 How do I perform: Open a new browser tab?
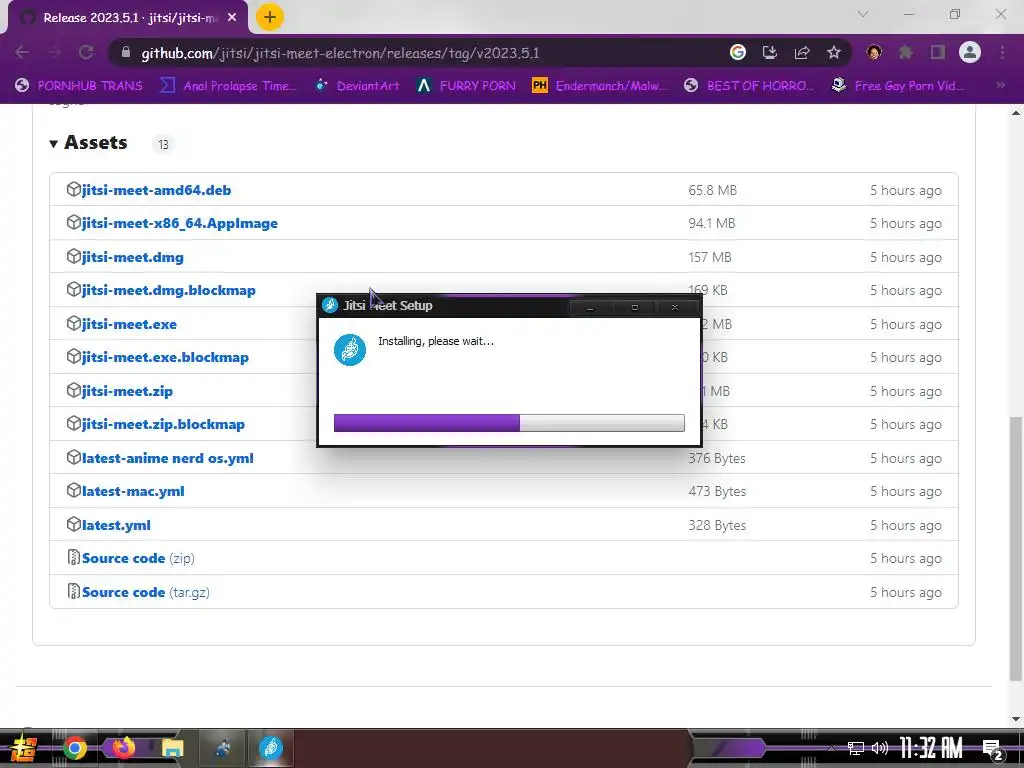(270, 17)
